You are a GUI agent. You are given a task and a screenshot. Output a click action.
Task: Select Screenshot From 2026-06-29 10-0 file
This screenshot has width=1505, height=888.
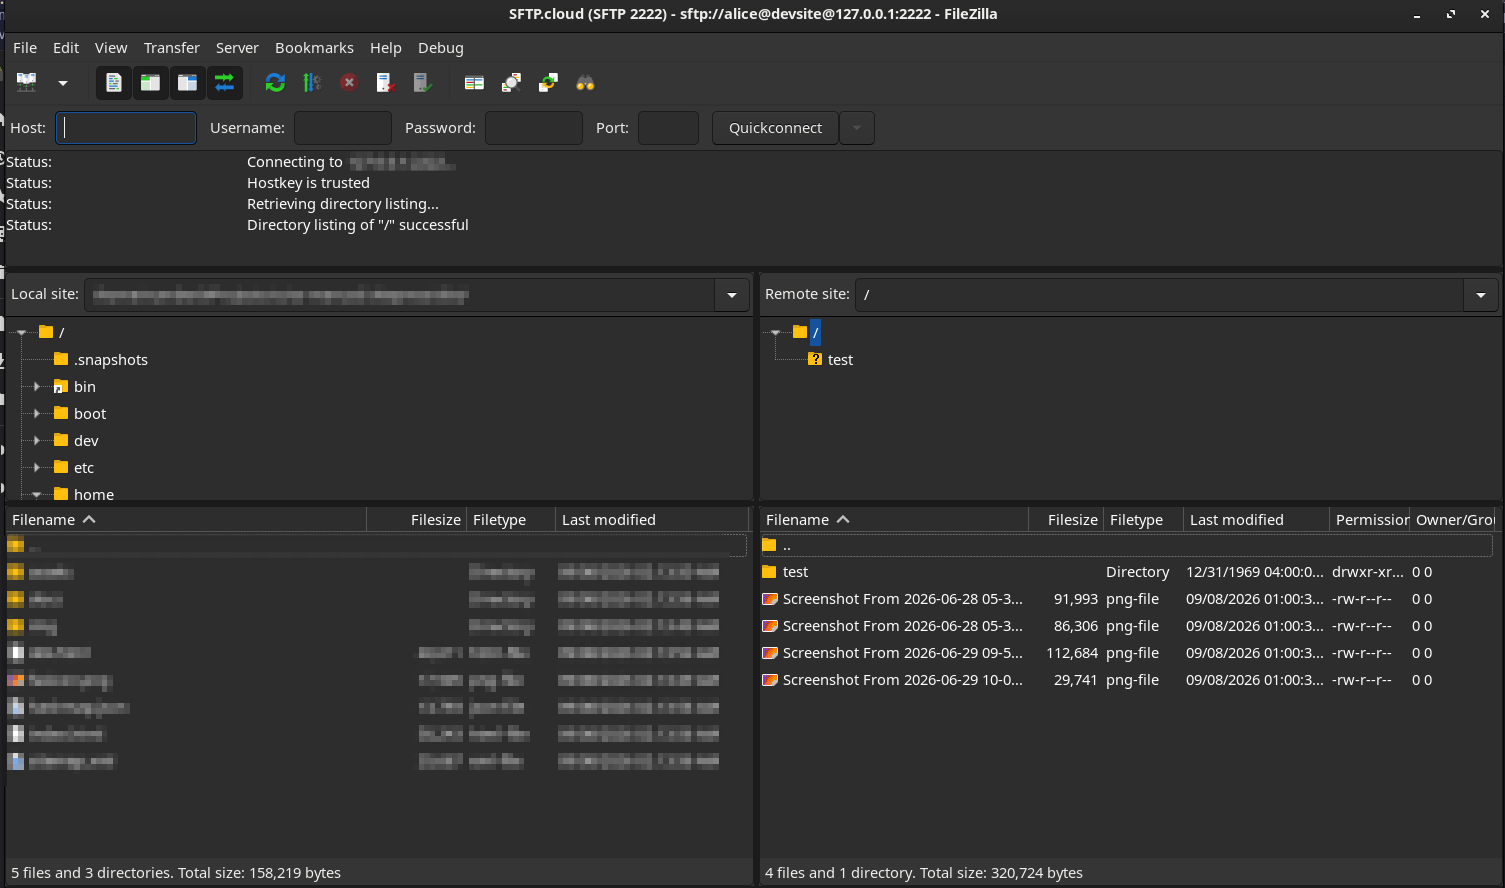[x=1127, y=680]
